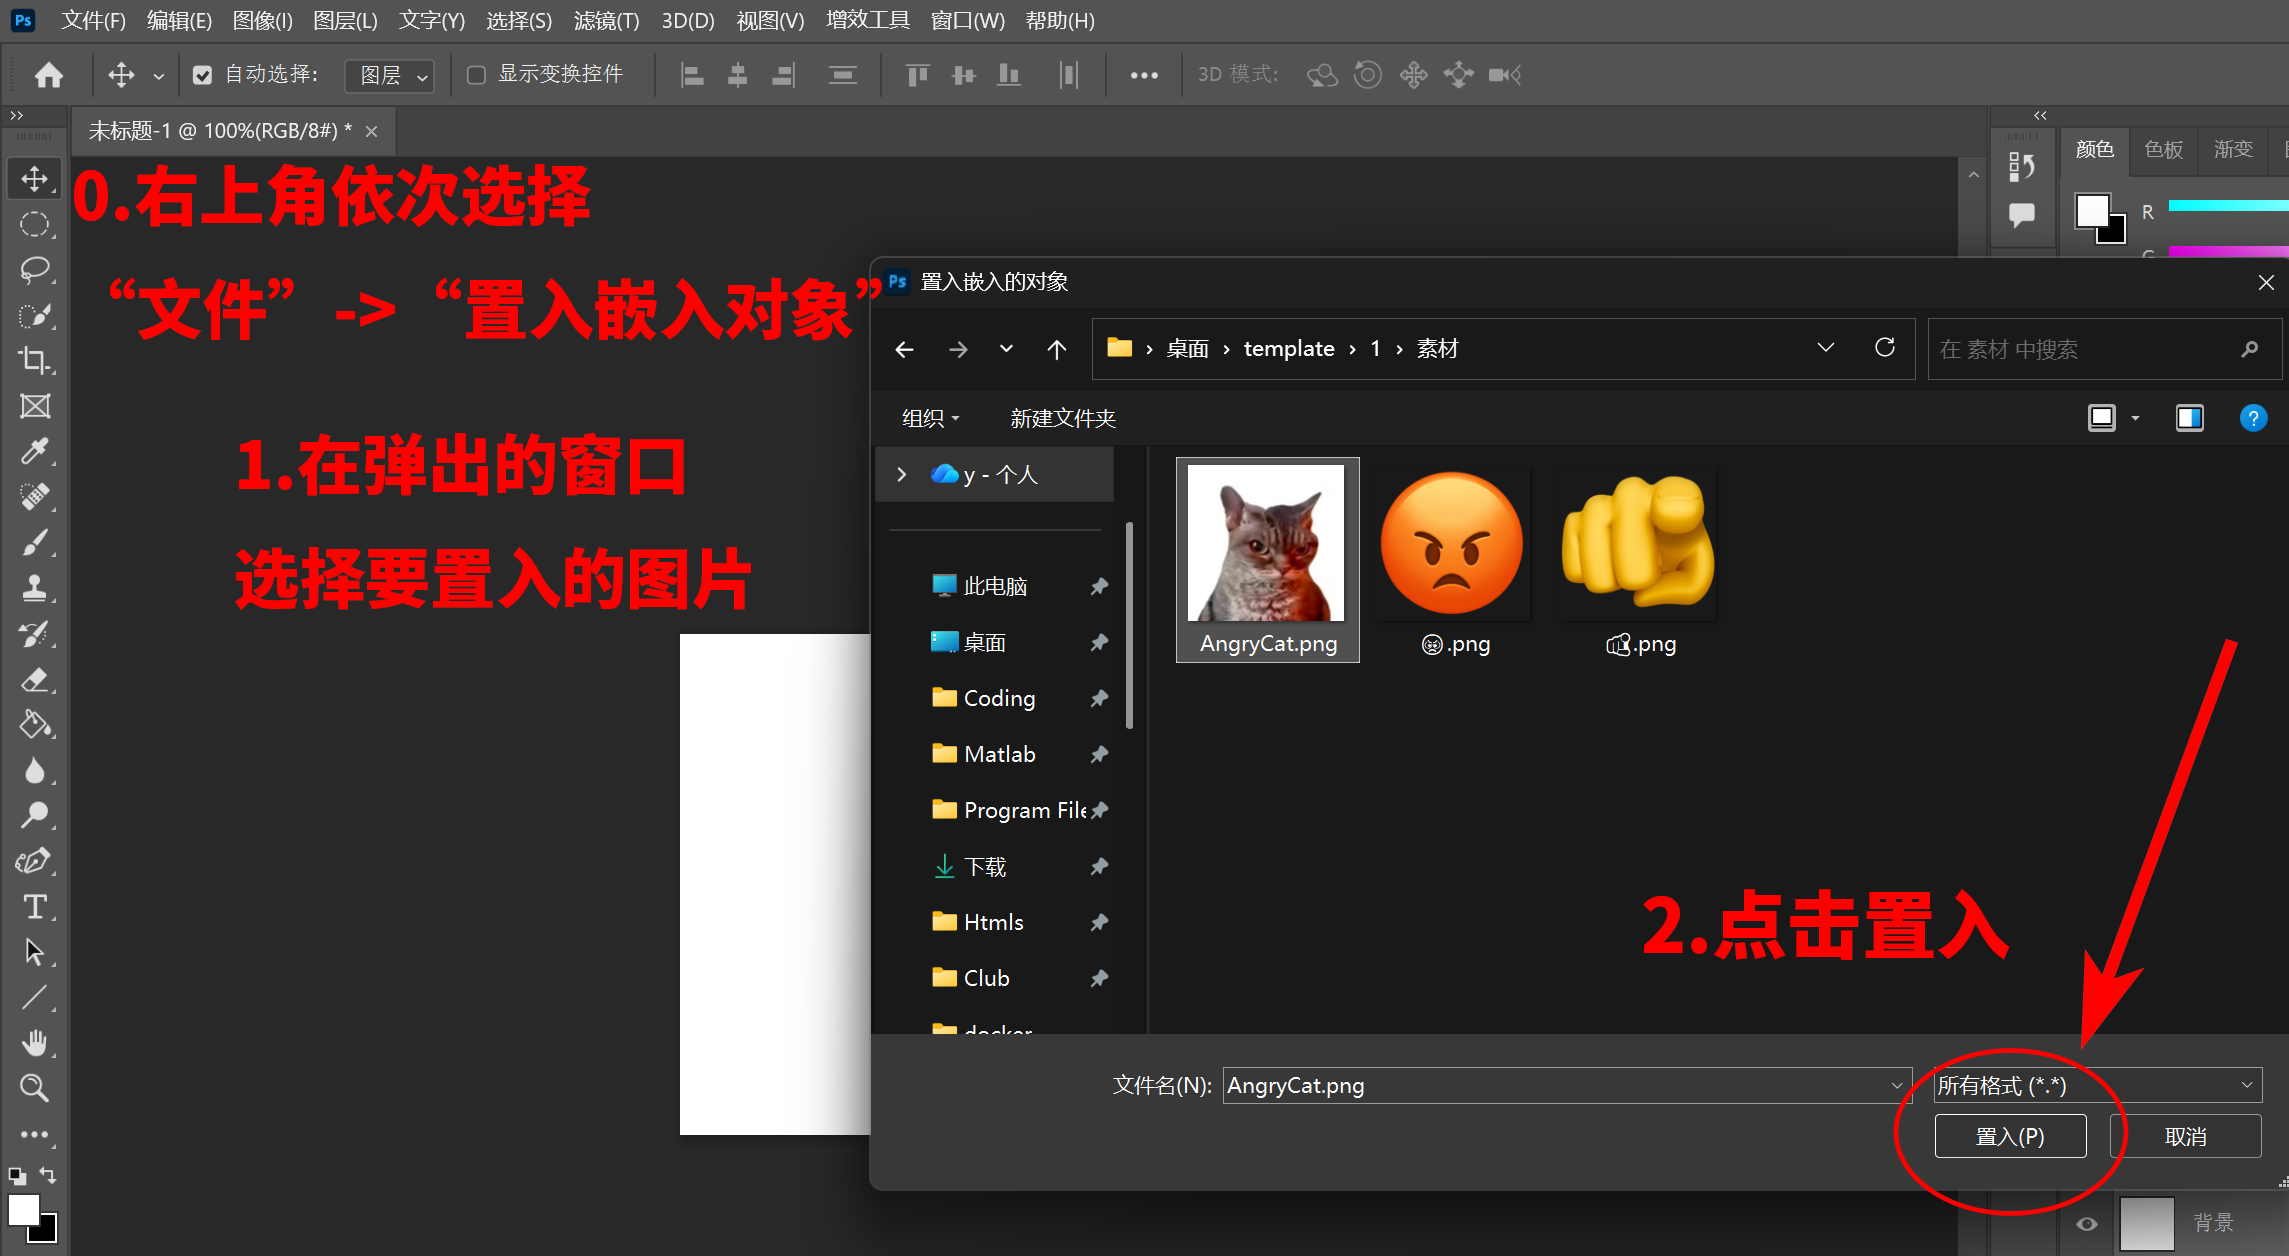Select the Crop tool
This screenshot has height=1256, width=2289.
[x=35, y=360]
